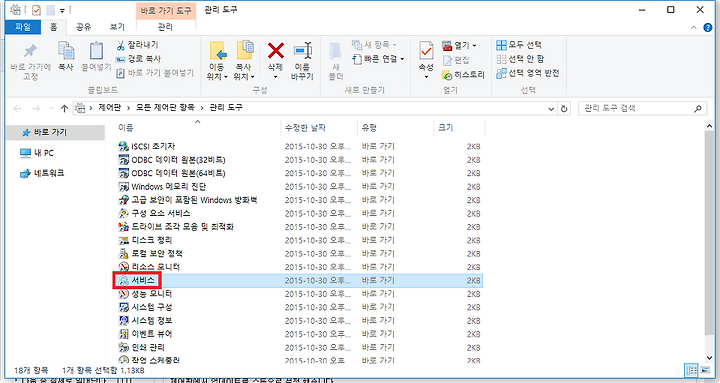This screenshot has height=383, width=720.
Task: Select the ODBC 데이터 원본(32비트) icon
Action: pyautogui.click(x=123, y=159)
